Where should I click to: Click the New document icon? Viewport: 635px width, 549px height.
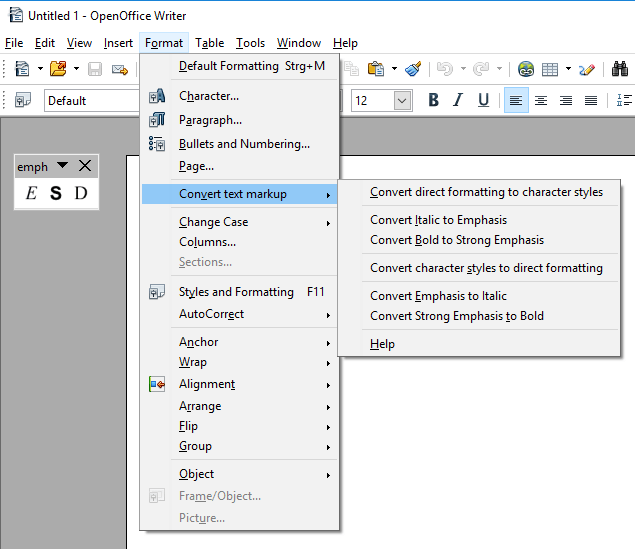tap(22, 69)
